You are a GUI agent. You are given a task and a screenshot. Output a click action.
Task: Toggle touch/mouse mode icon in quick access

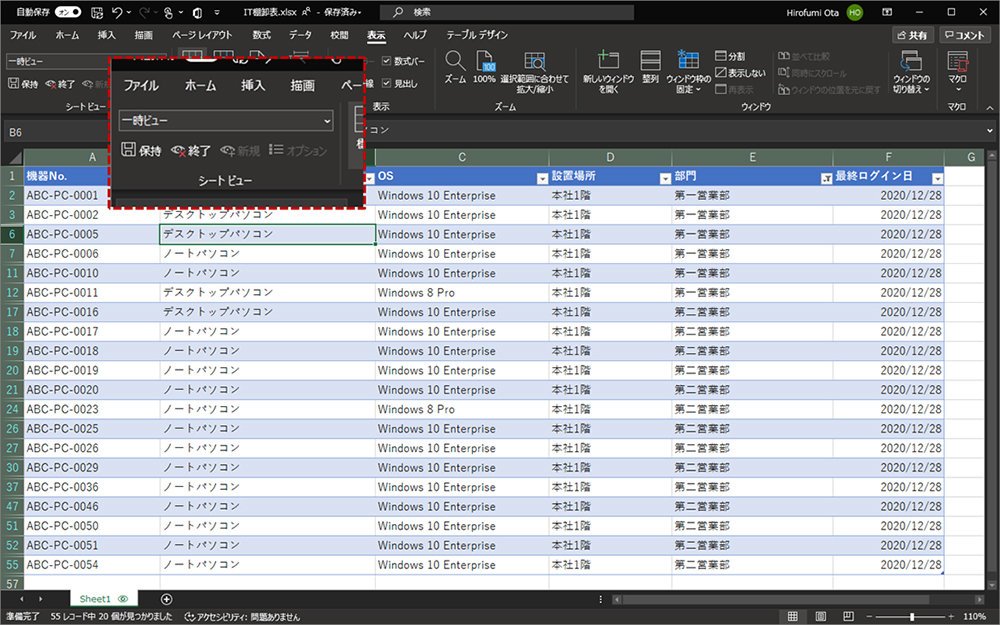[168, 12]
